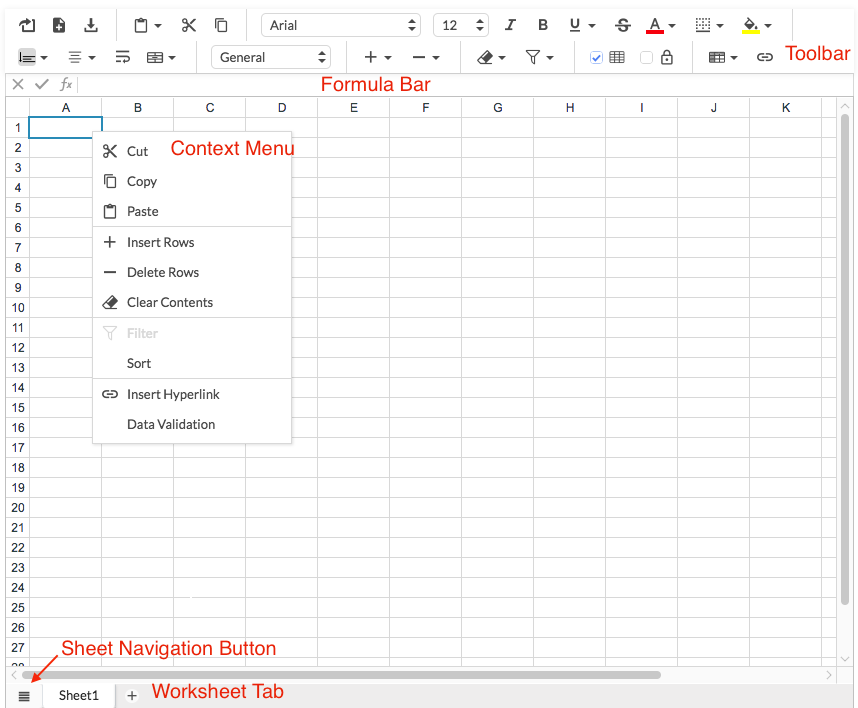Click the horizontal text alignment icon
Screen dimensions: 858x708
(75, 57)
